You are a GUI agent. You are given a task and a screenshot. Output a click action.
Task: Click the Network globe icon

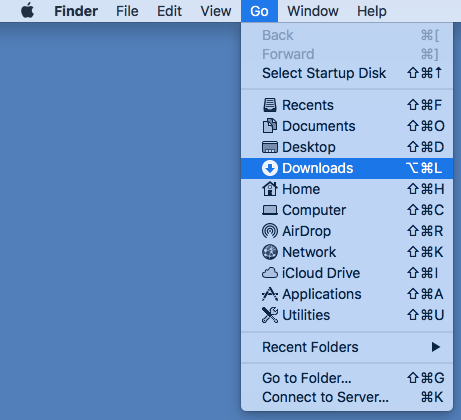tap(270, 252)
